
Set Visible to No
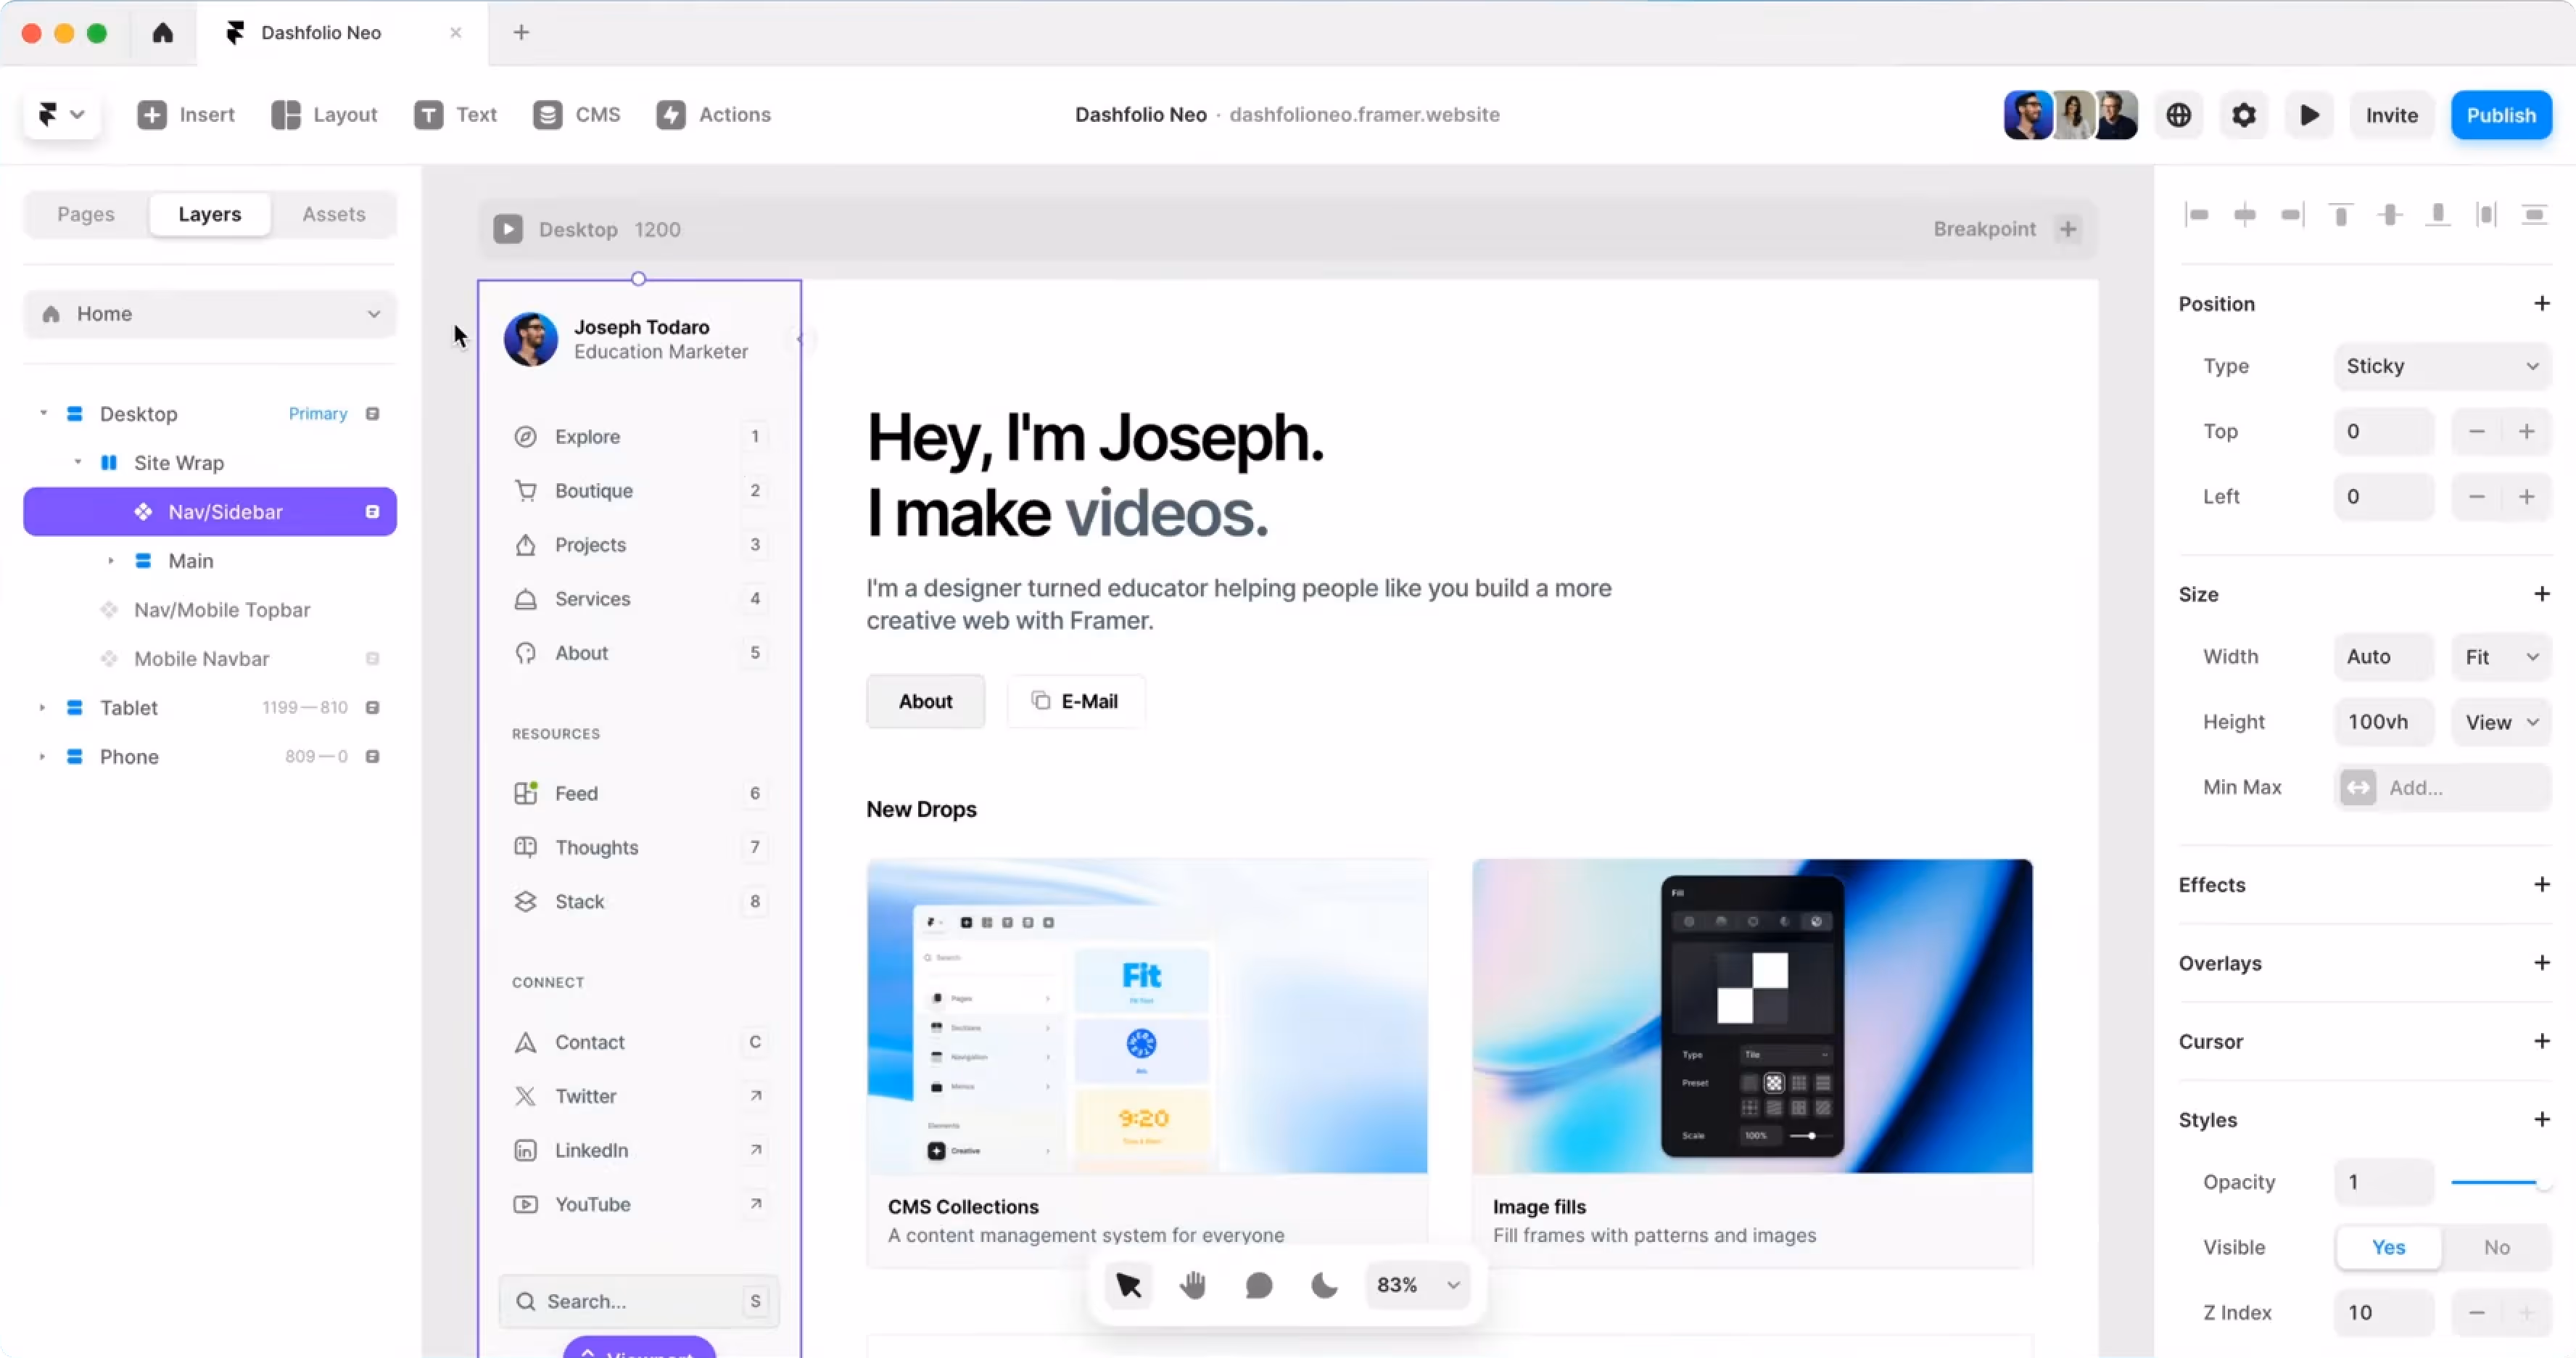click(2496, 1247)
